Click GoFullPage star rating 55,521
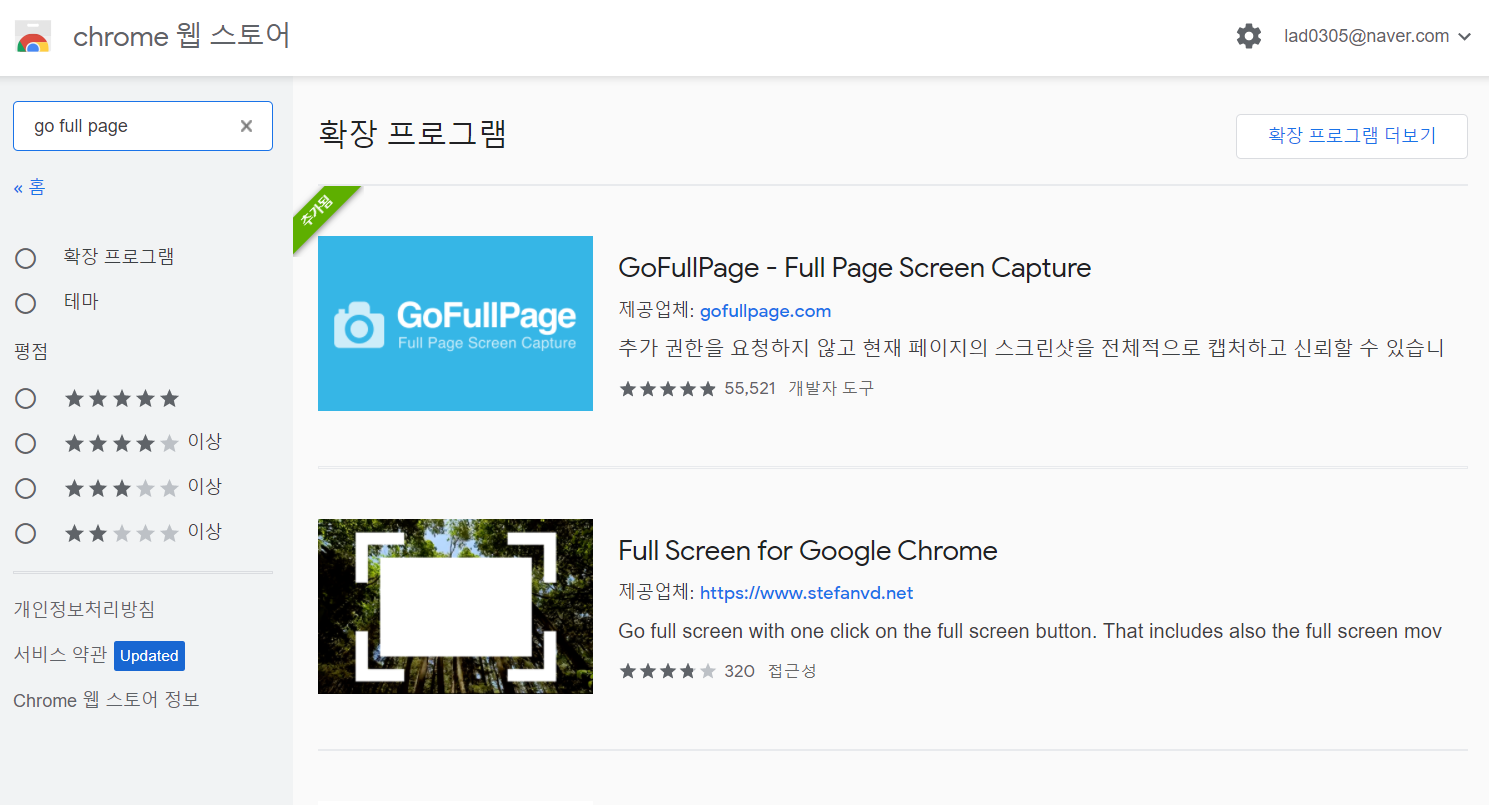 tap(697, 388)
